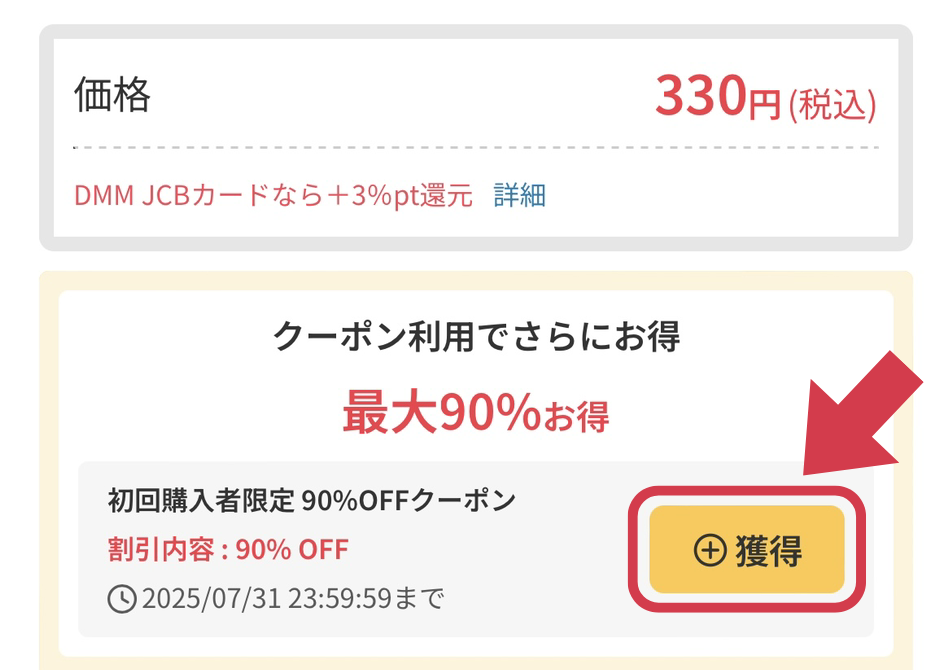This screenshot has width=952, height=670.
Task: Click the clock icon beside expiry date
Action: point(121,599)
